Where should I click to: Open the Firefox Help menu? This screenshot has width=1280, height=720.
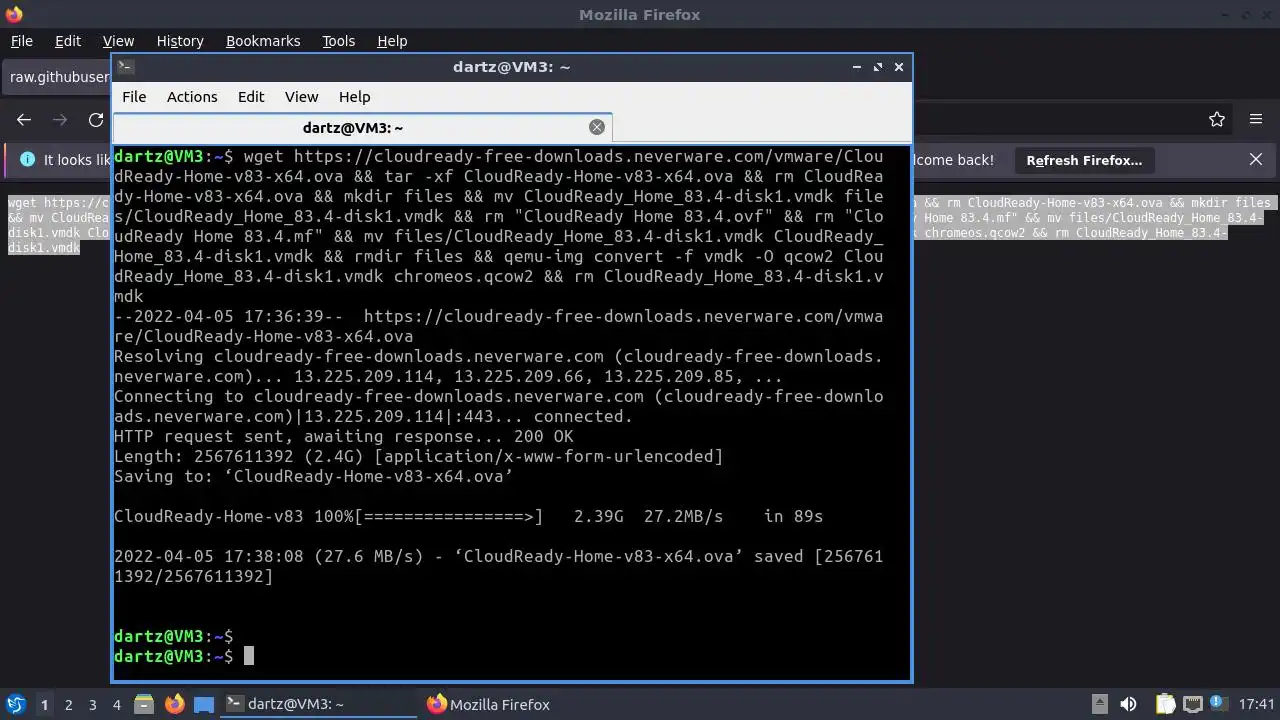(392, 41)
